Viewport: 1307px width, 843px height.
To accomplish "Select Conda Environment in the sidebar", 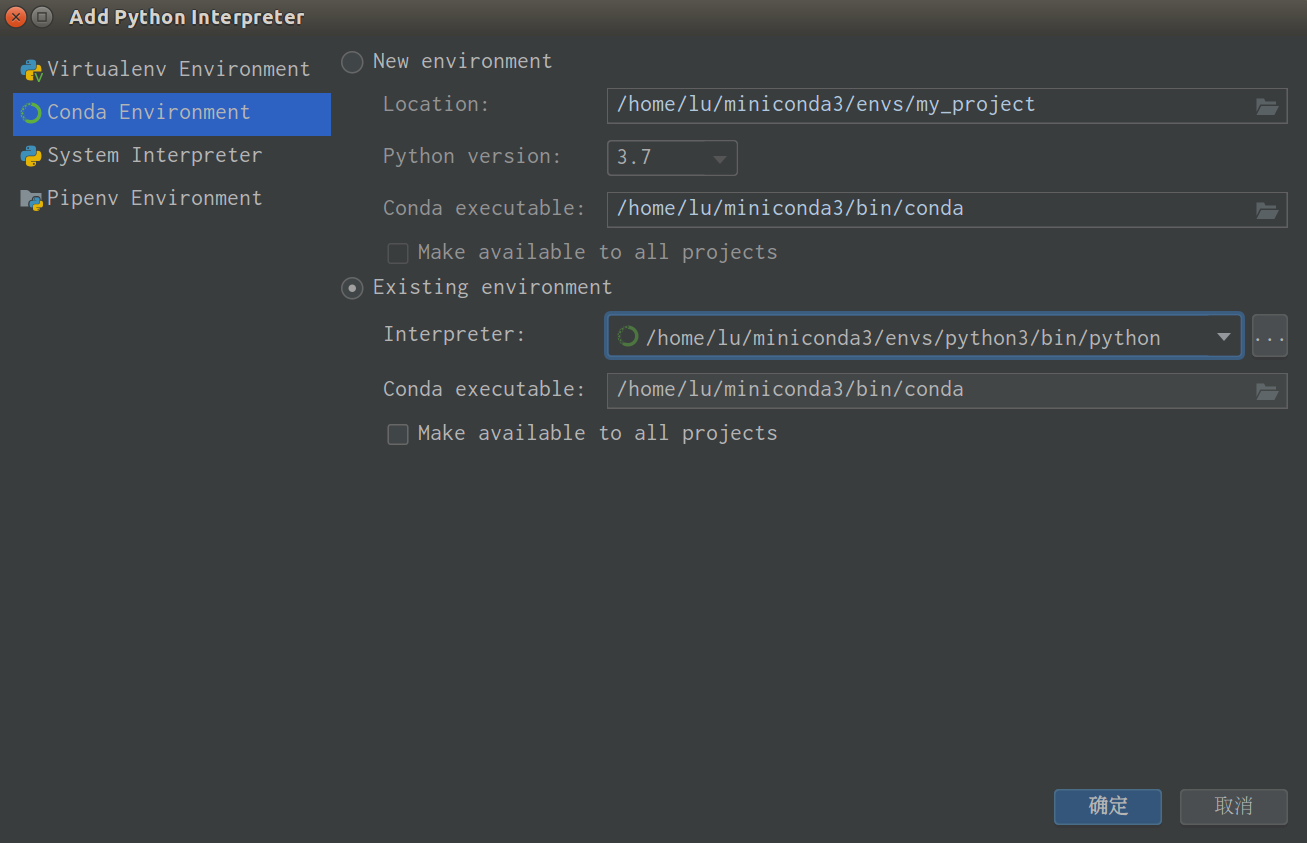I will pyautogui.click(x=172, y=113).
